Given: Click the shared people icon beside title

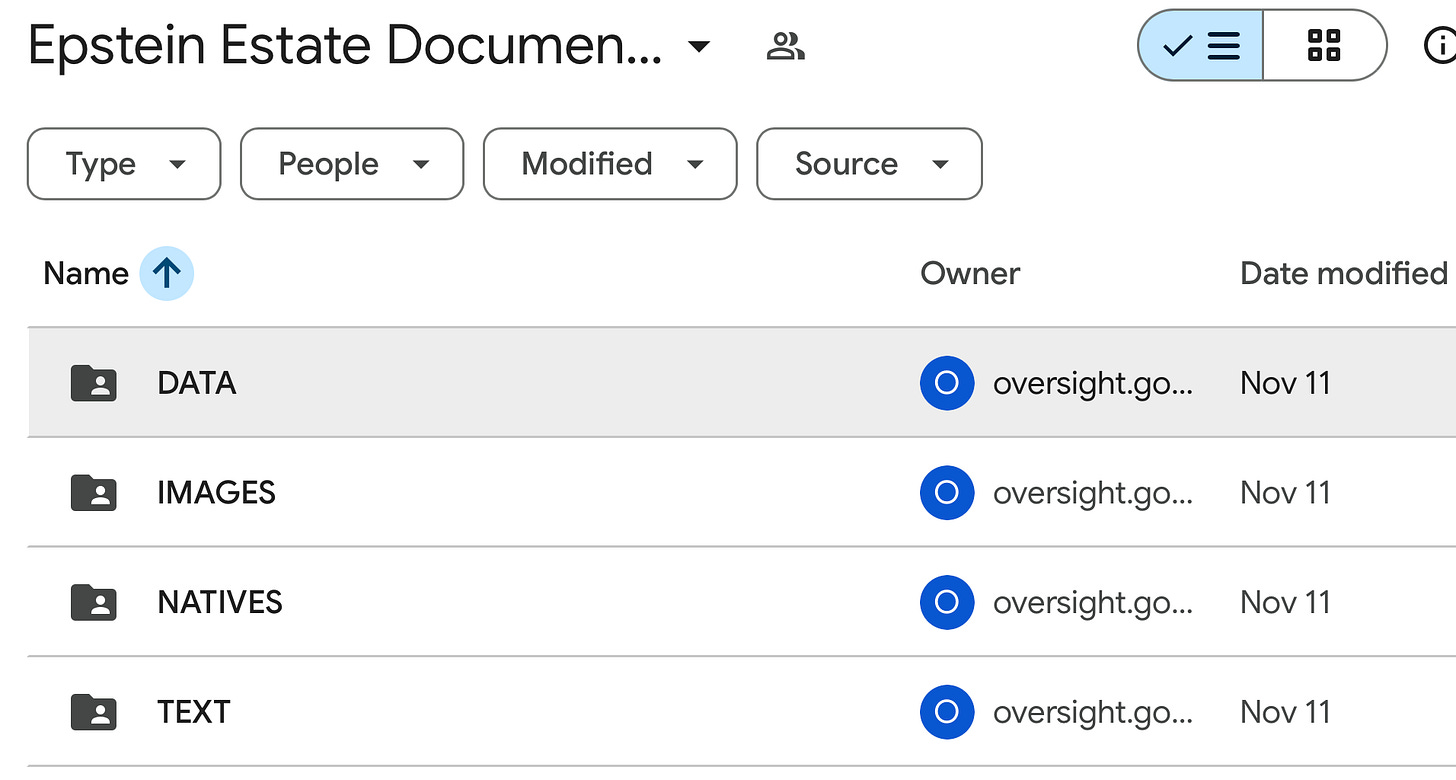Looking at the screenshot, I should point(786,45).
